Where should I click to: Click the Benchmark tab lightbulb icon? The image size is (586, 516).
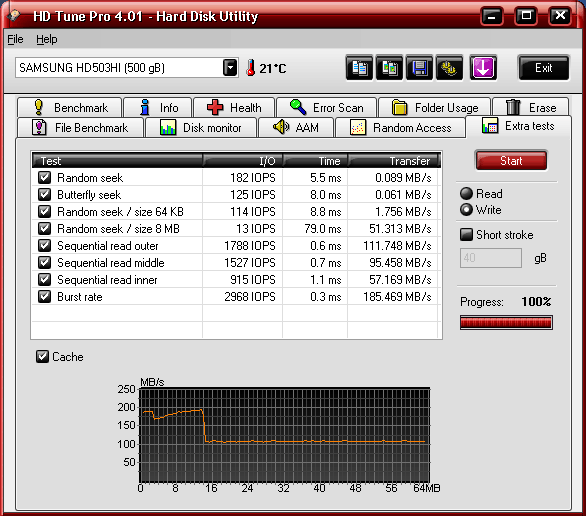pyautogui.click(x=38, y=107)
